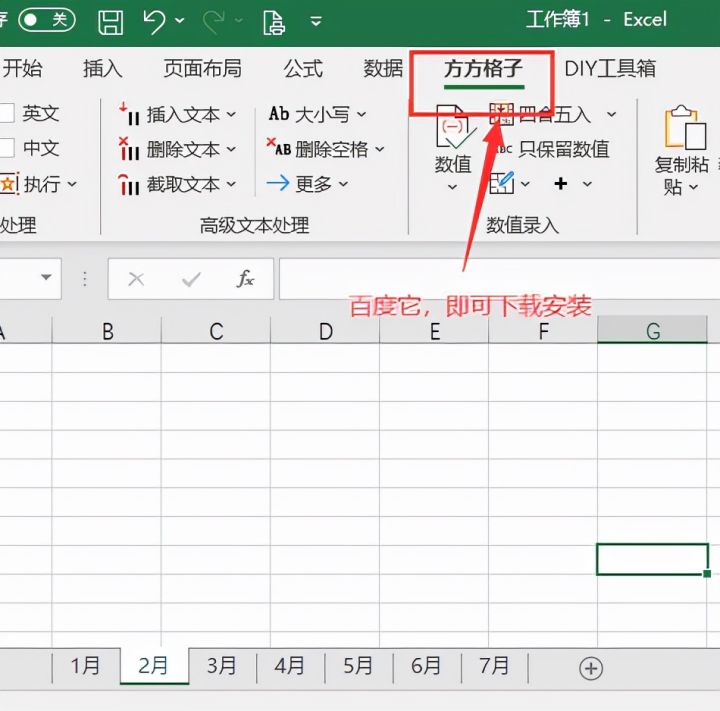Expand the 更多 dropdown arrow
This screenshot has width=720, height=711.
[343, 184]
